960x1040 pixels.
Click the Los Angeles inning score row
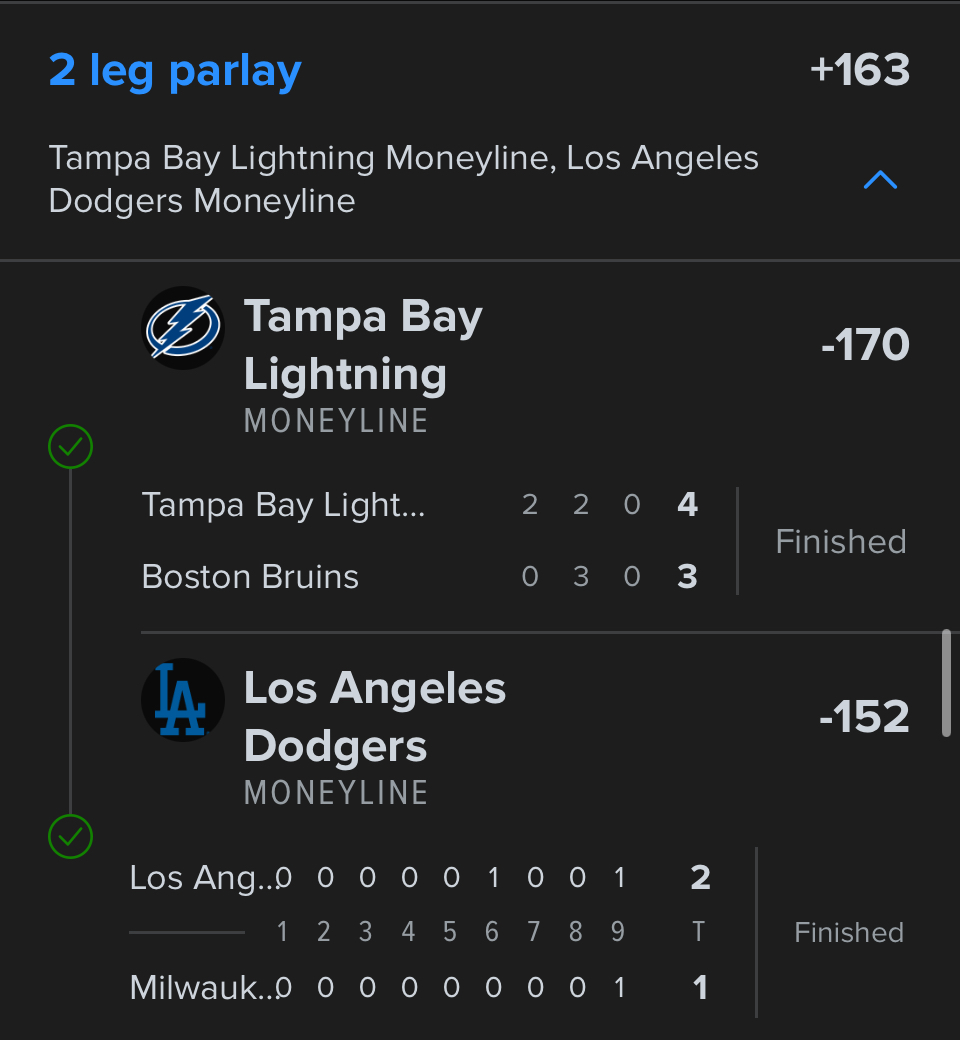420,878
